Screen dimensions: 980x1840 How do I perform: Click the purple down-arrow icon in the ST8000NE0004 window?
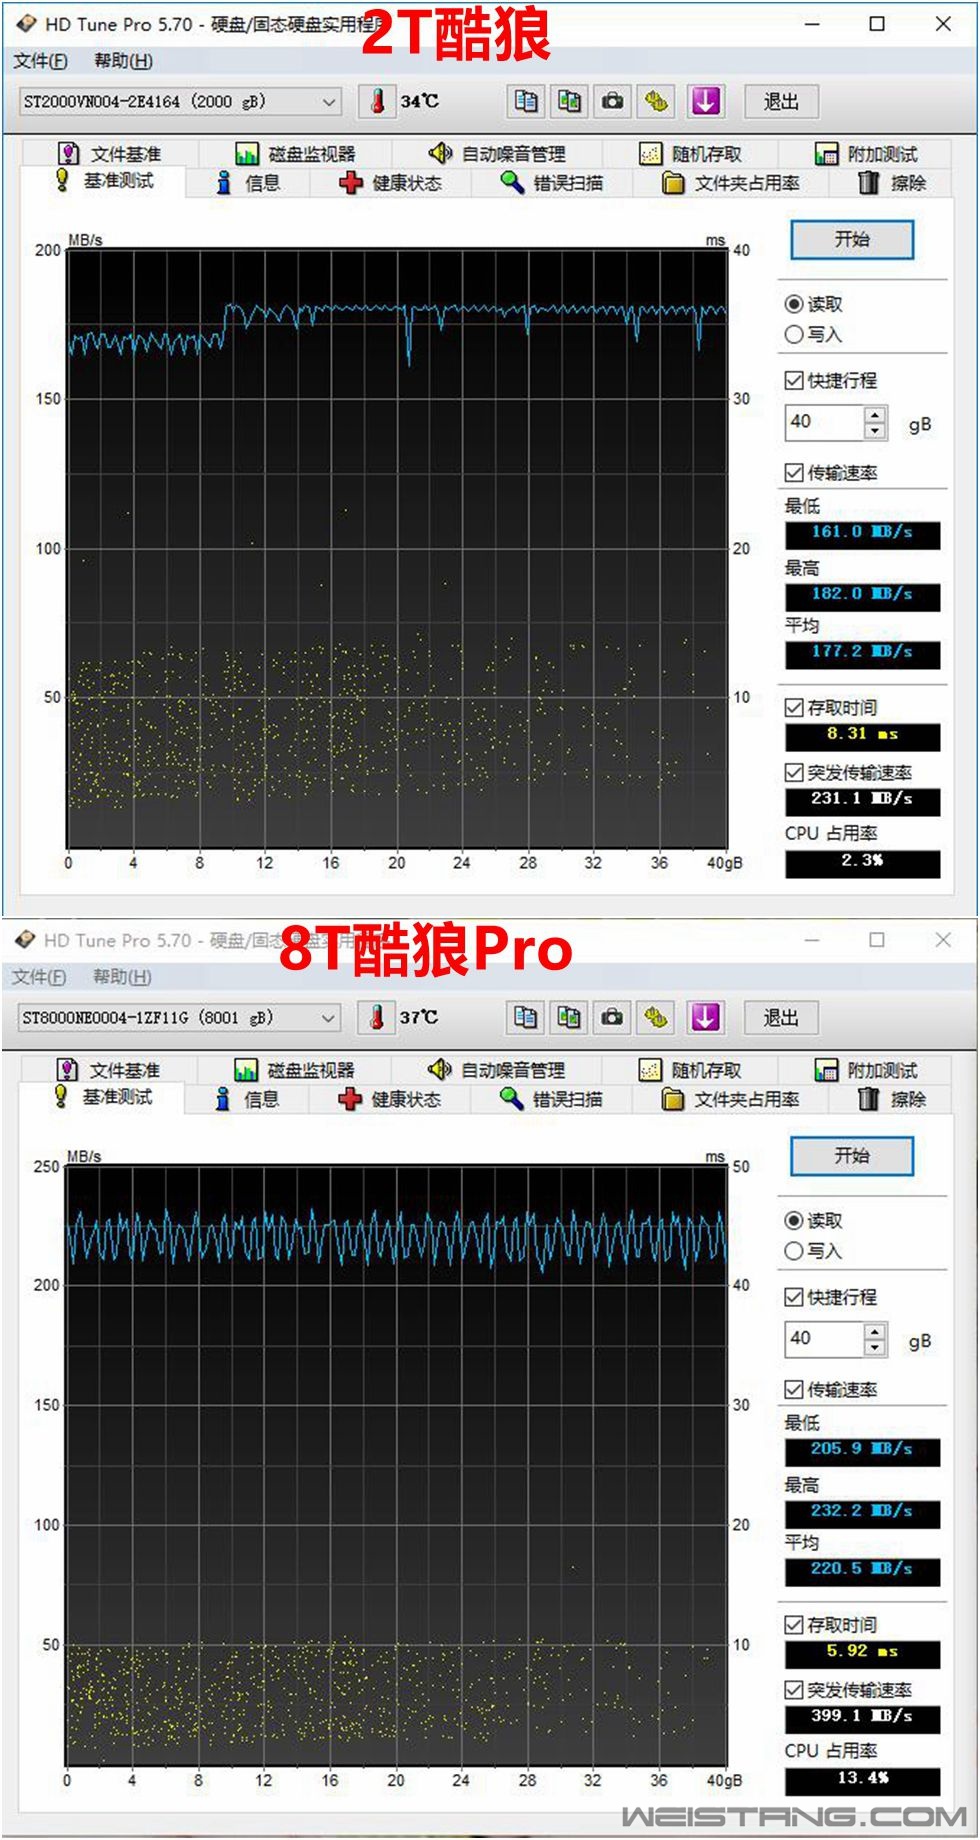pyautogui.click(x=705, y=1017)
